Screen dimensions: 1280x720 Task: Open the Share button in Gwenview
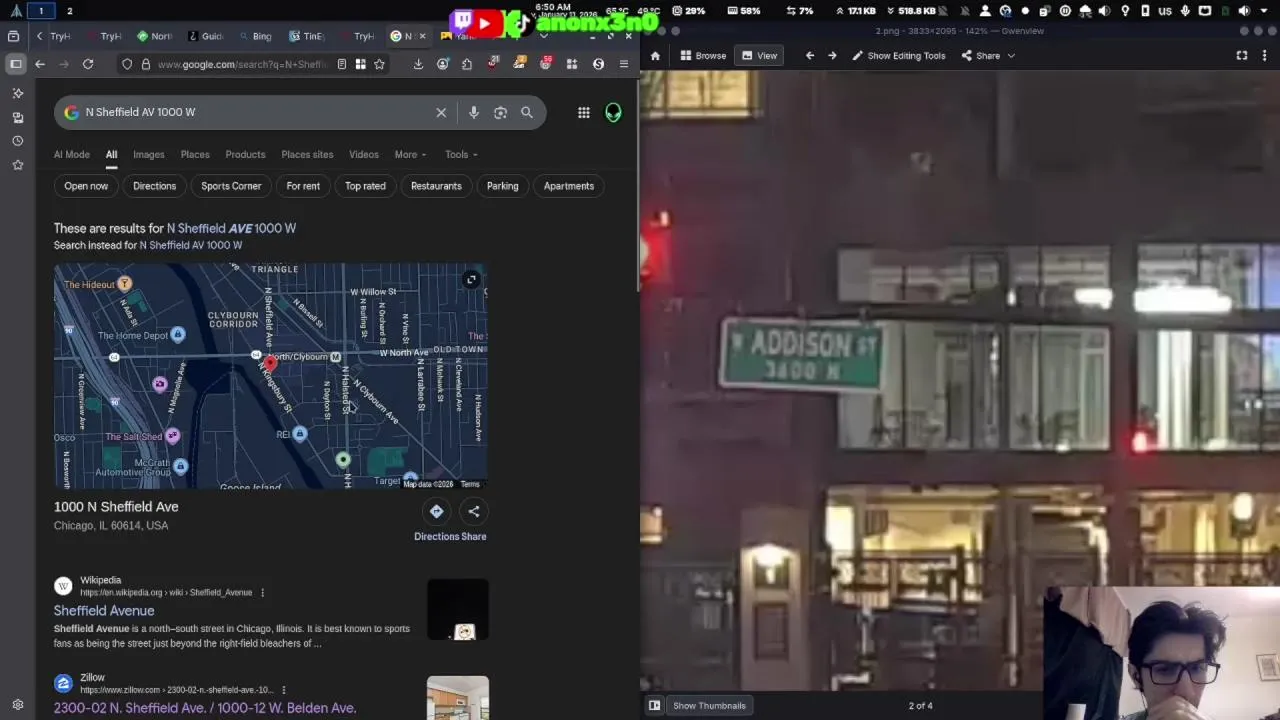click(981, 56)
